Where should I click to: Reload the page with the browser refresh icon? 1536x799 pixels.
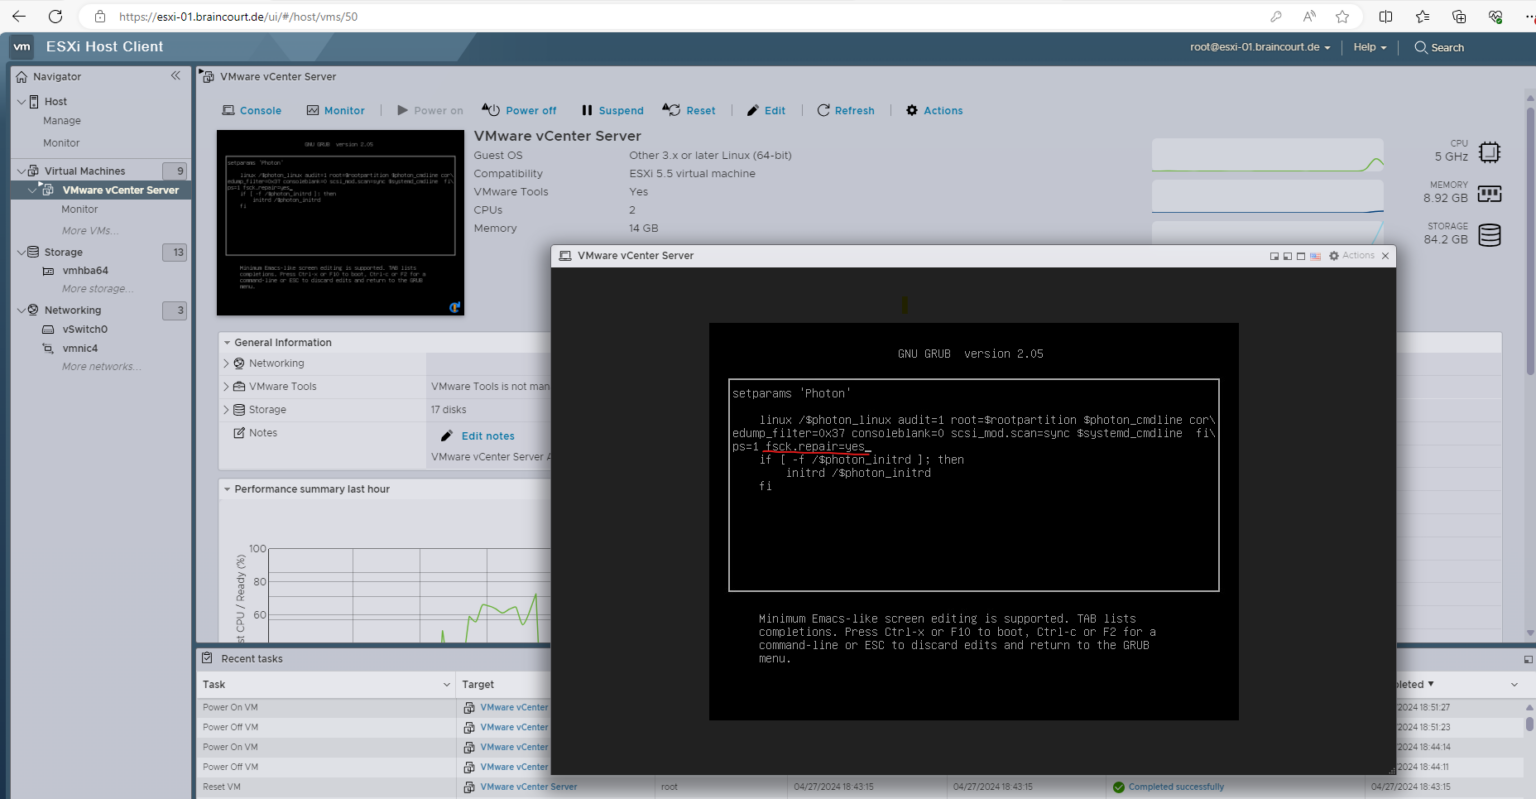(x=55, y=16)
